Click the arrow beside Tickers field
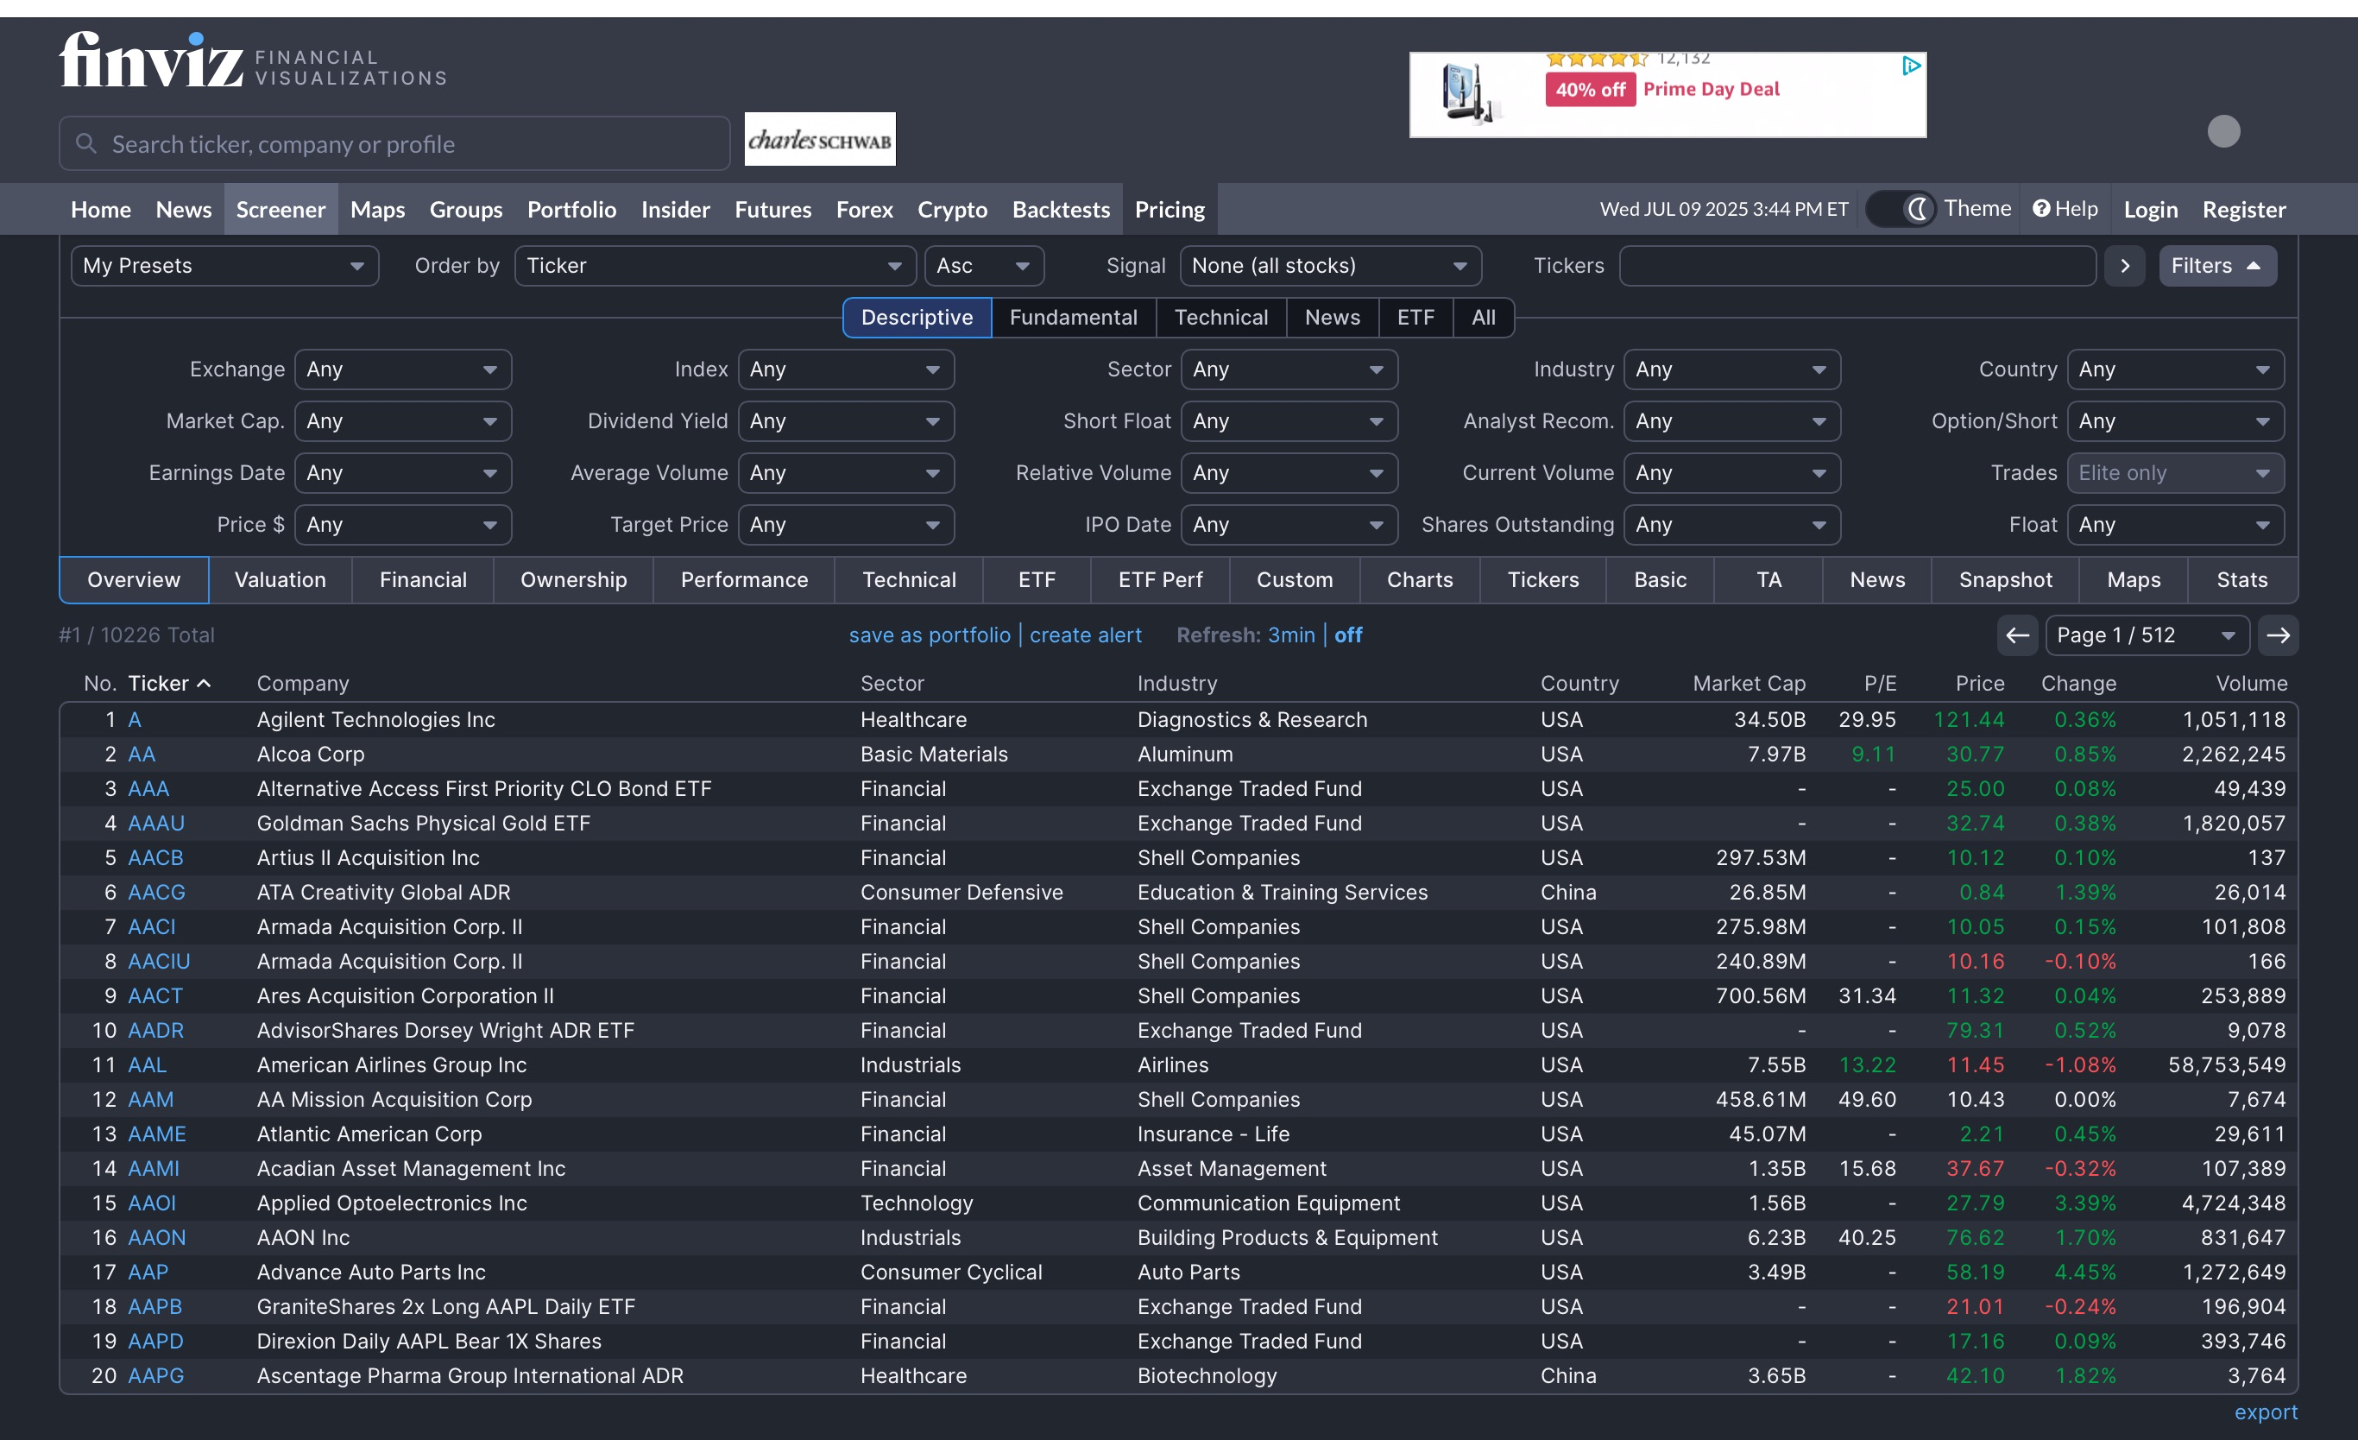The width and height of the screenshot is (2358, 1440). pyautogui.click(x=2125, y=266)
